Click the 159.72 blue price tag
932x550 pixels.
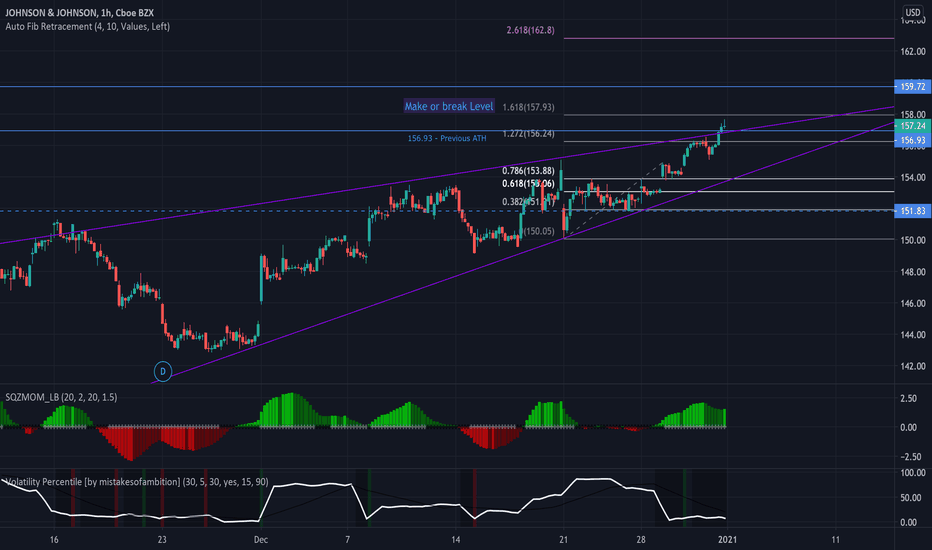tap(912, 87)
